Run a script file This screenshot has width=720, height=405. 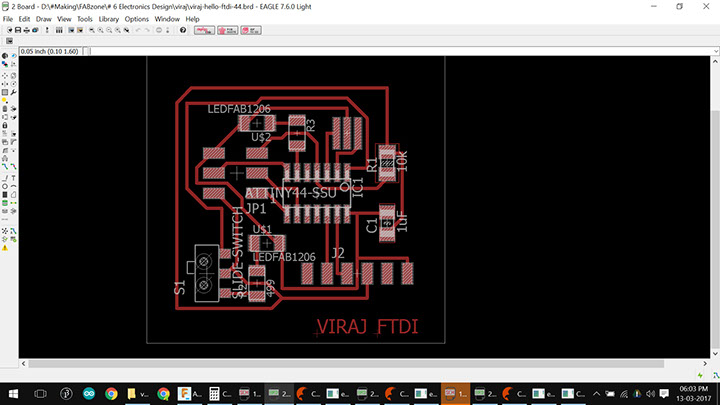[x=71, y=30]
